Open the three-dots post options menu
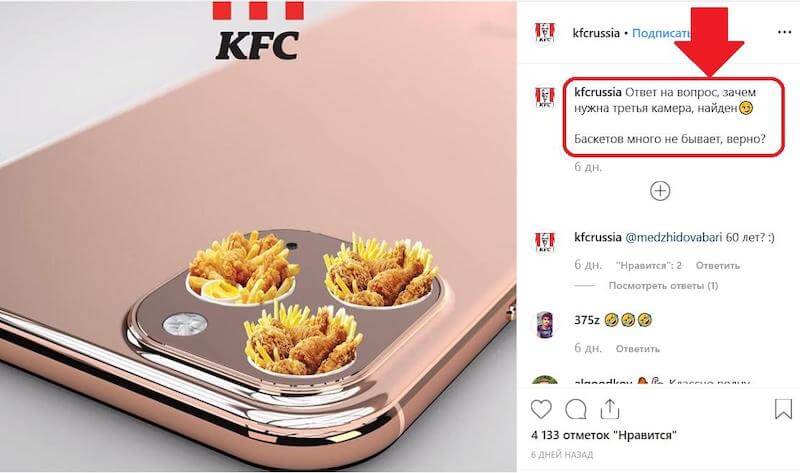This screenshot has height=473, width=800. tap(784, 32)
